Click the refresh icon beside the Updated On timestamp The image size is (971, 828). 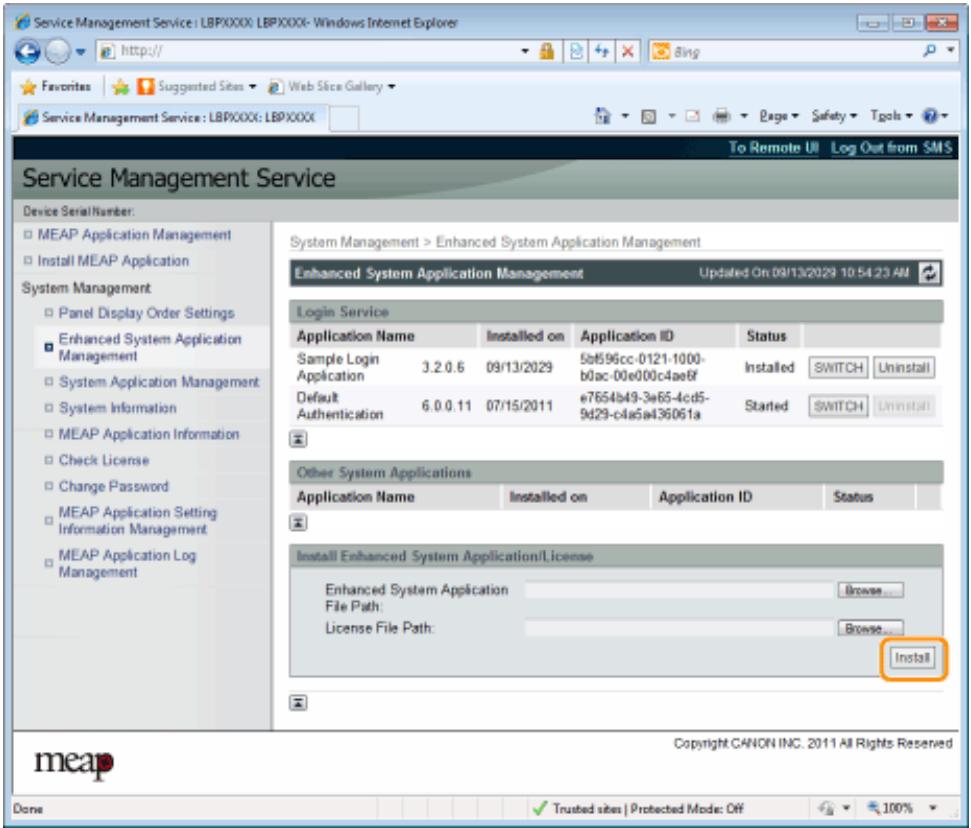(929, 272)
